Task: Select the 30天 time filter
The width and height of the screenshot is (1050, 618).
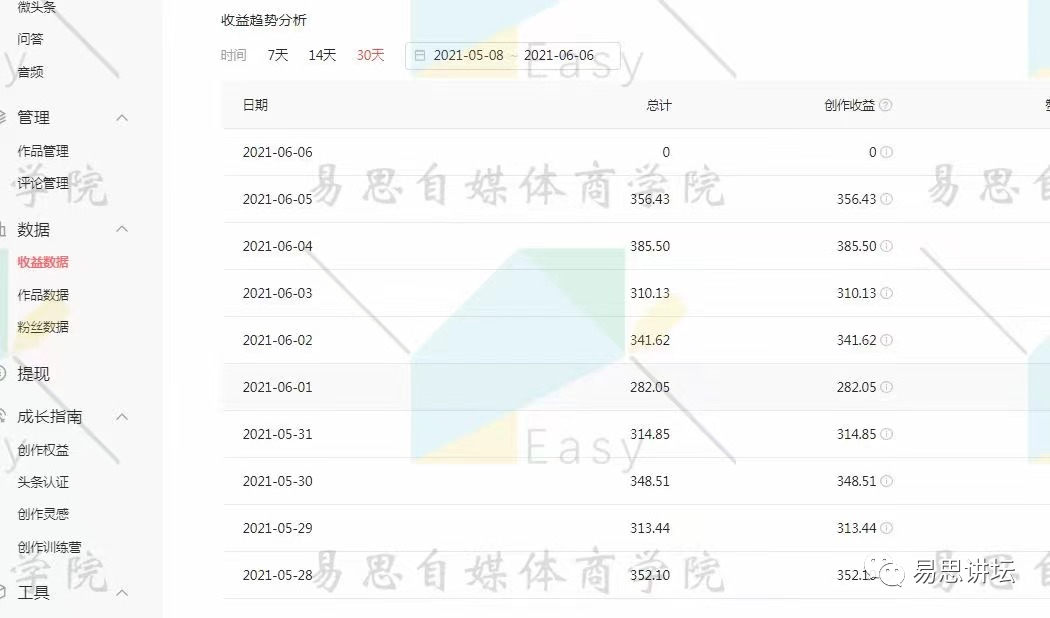Action: [369, 55]
